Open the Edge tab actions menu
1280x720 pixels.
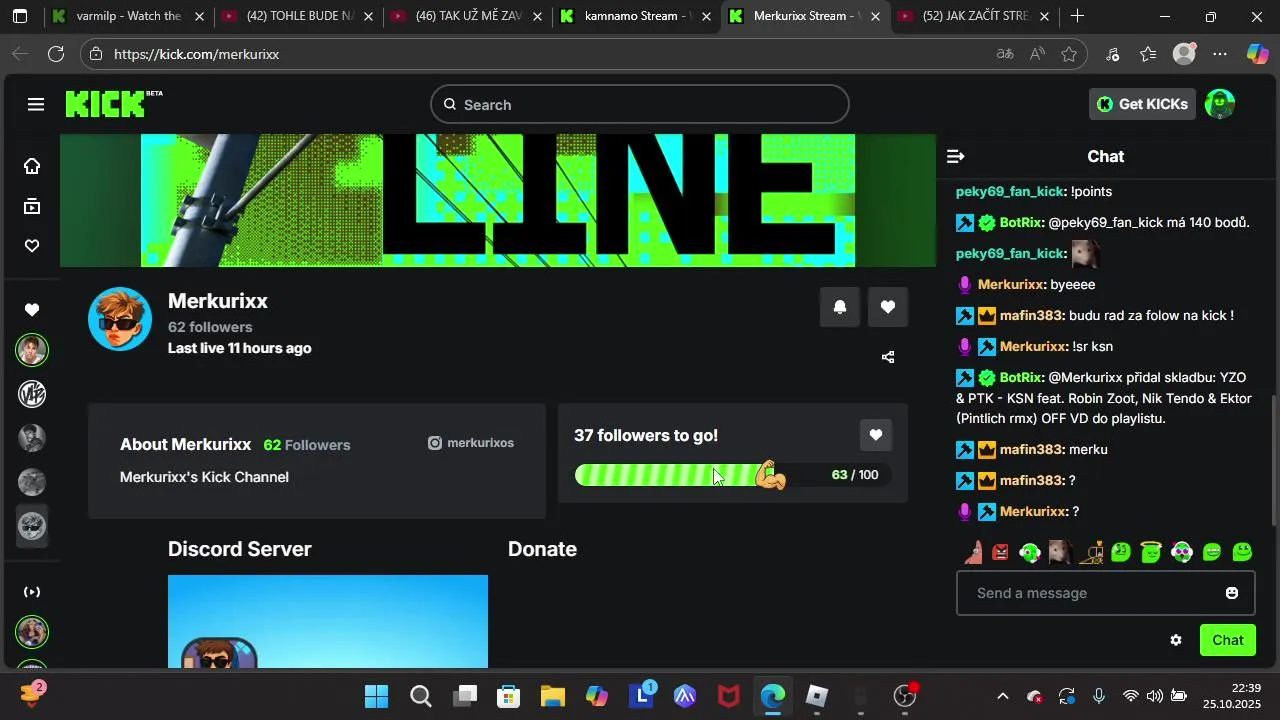20,16
